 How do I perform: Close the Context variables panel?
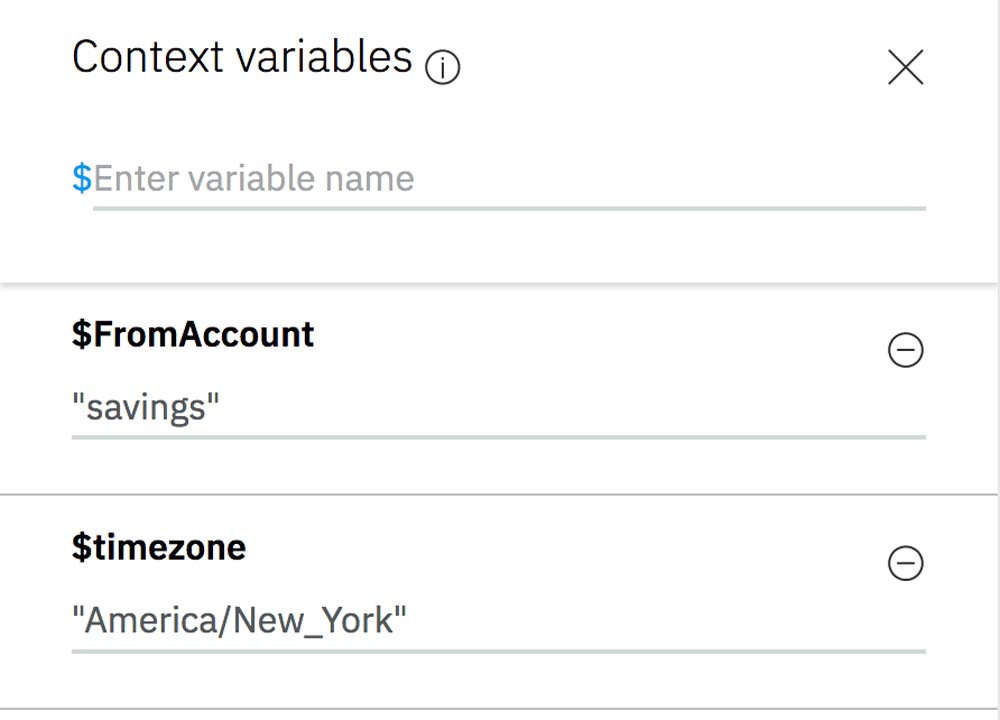point(905,67)
